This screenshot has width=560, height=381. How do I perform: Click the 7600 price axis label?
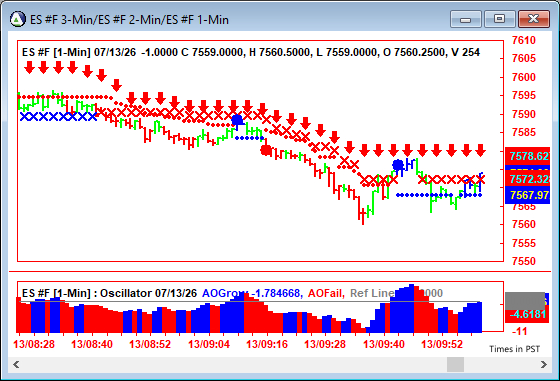coord(524,77)
